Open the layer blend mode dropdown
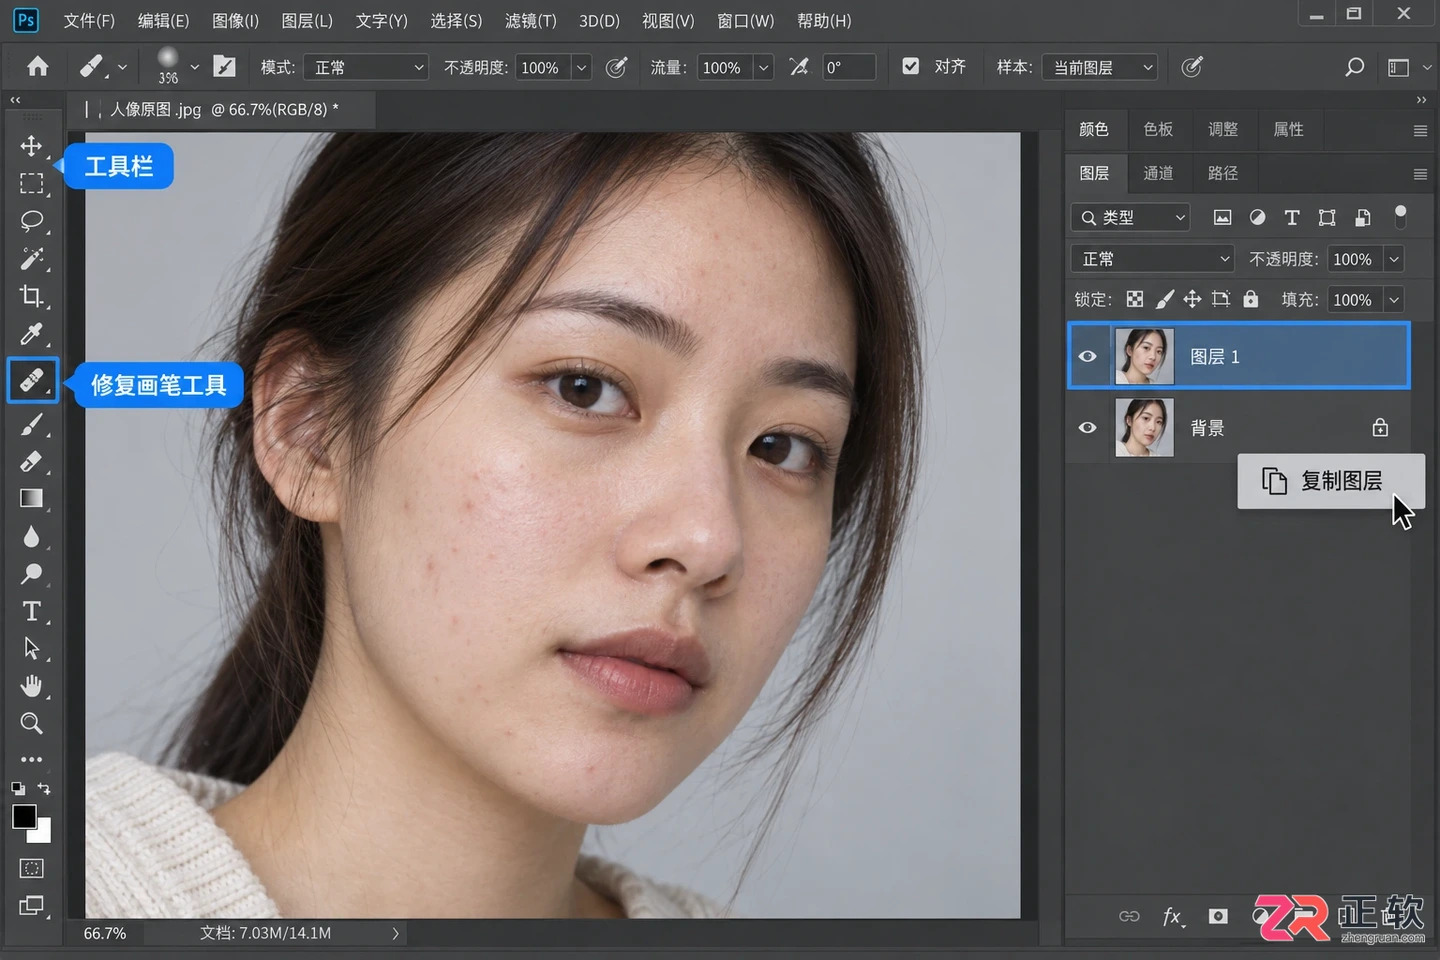The height and width of the screenshot is (960, 1440). point(1153,259)
